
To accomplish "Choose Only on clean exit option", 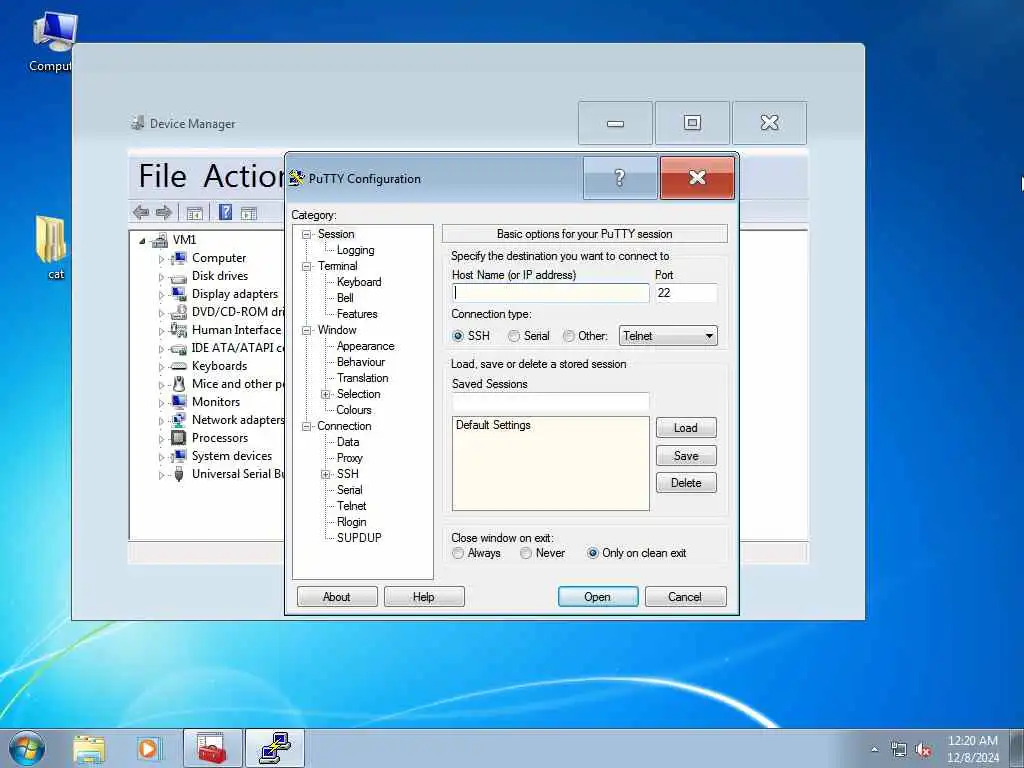I will (592, 553).
